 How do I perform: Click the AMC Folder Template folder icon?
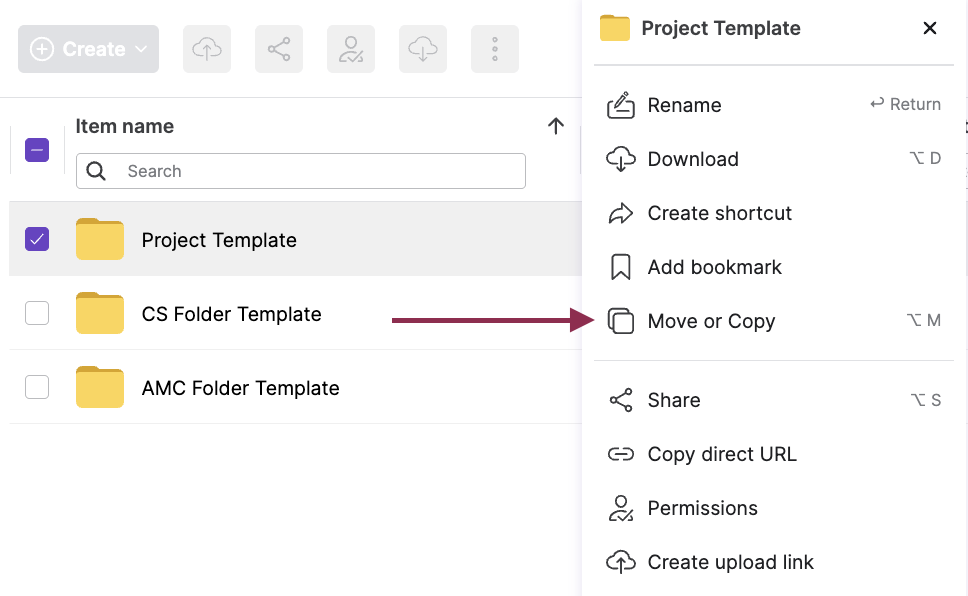coord(100,388)
